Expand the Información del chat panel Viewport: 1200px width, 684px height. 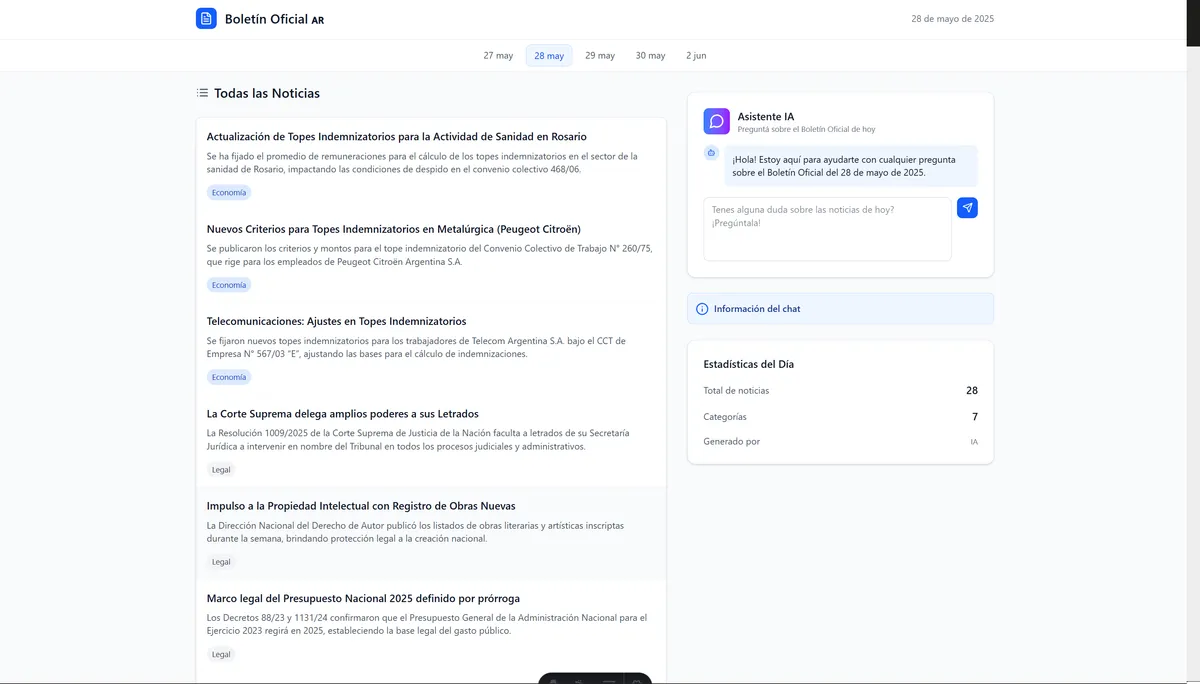[841, 309]
